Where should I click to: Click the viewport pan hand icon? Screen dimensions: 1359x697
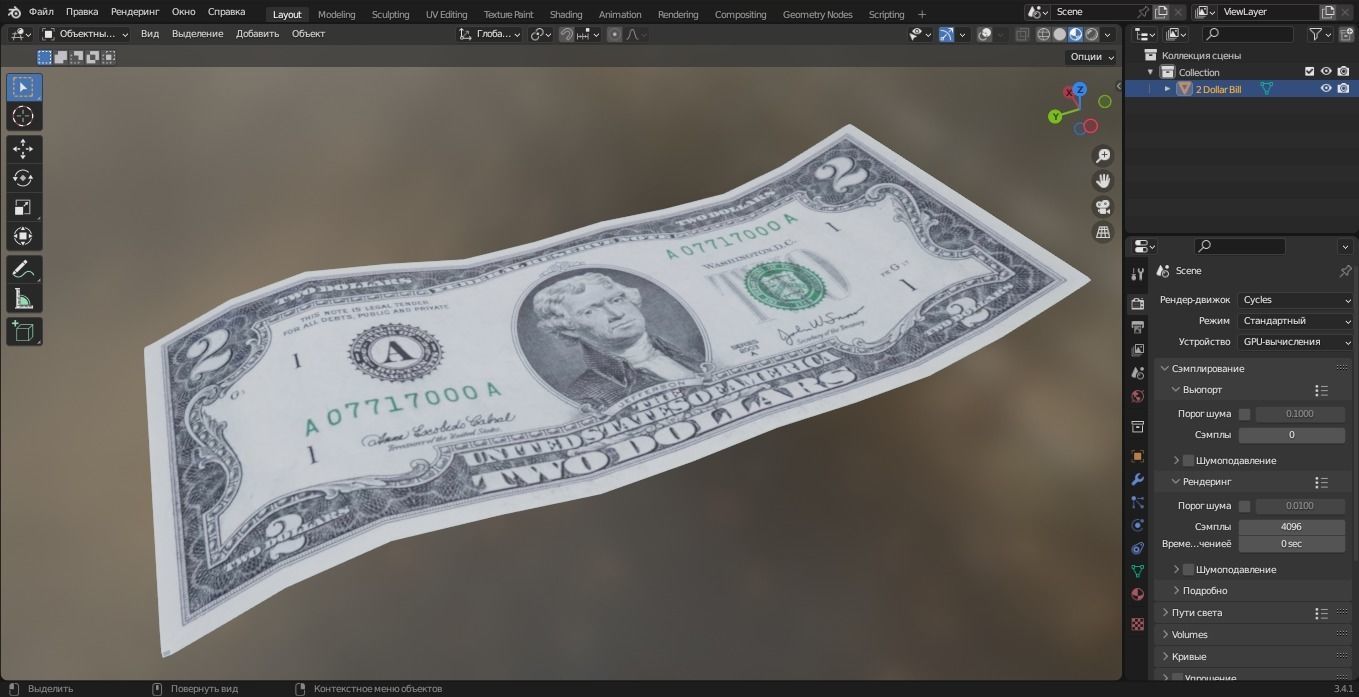tap(1103, 181)
